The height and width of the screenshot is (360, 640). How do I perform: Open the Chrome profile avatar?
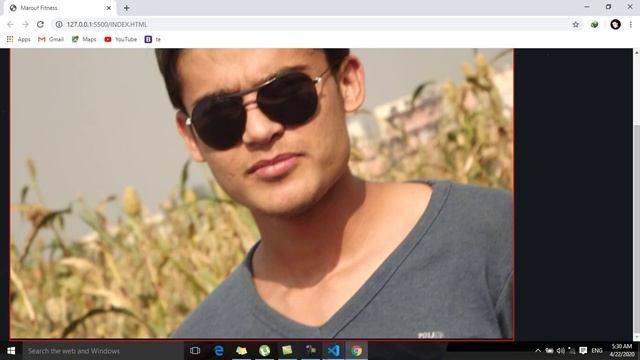point(615,24)
